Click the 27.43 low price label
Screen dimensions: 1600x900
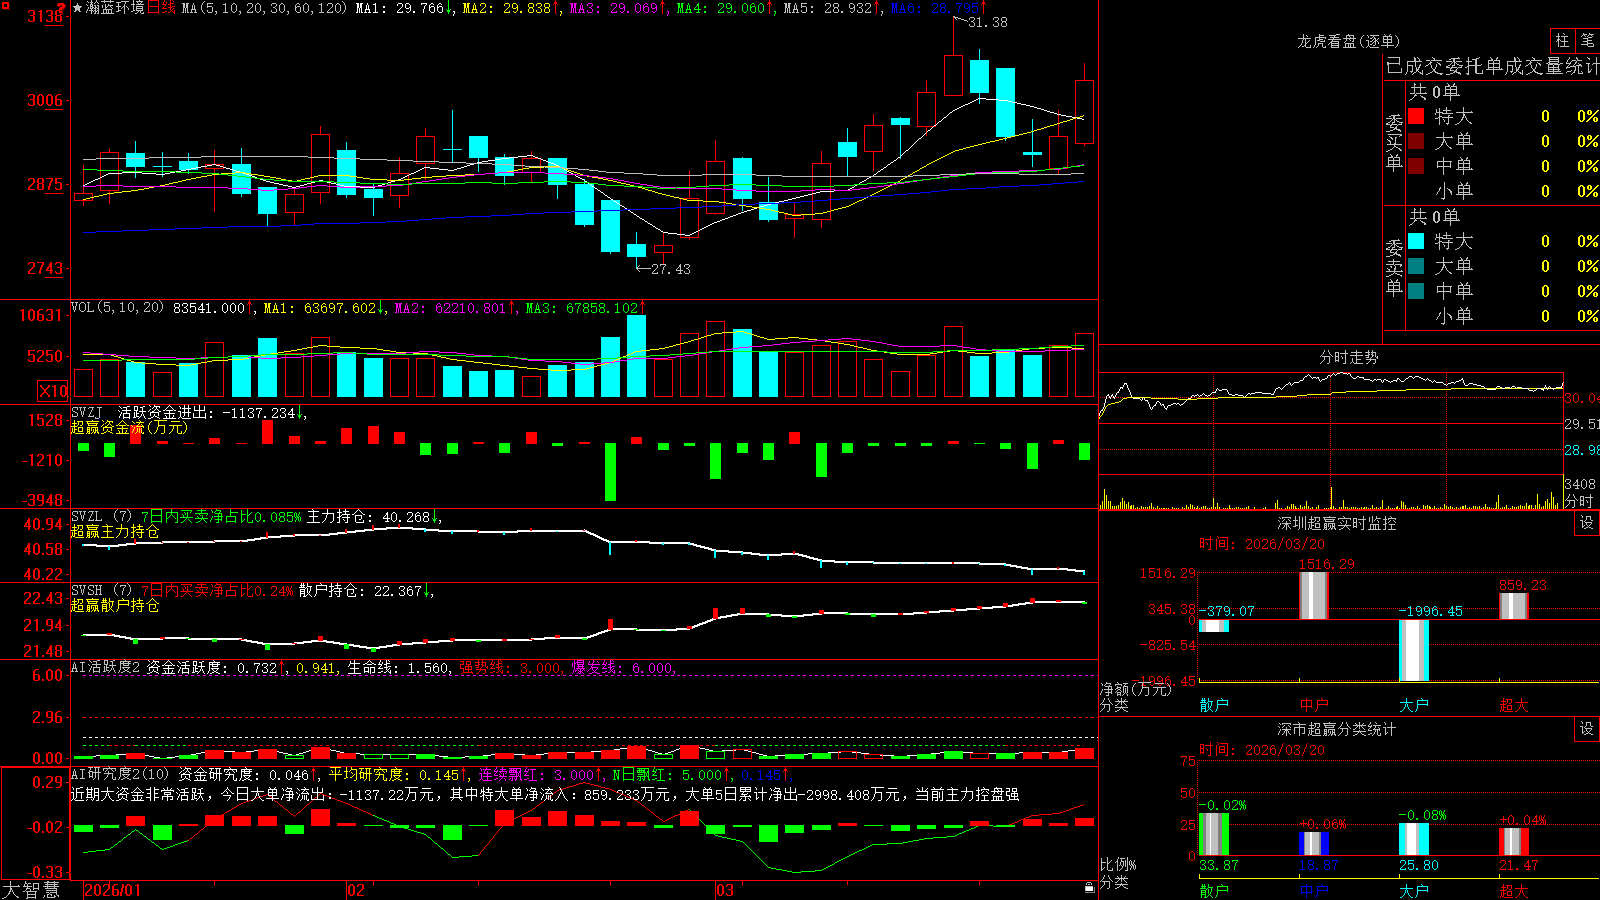[670, 269]
